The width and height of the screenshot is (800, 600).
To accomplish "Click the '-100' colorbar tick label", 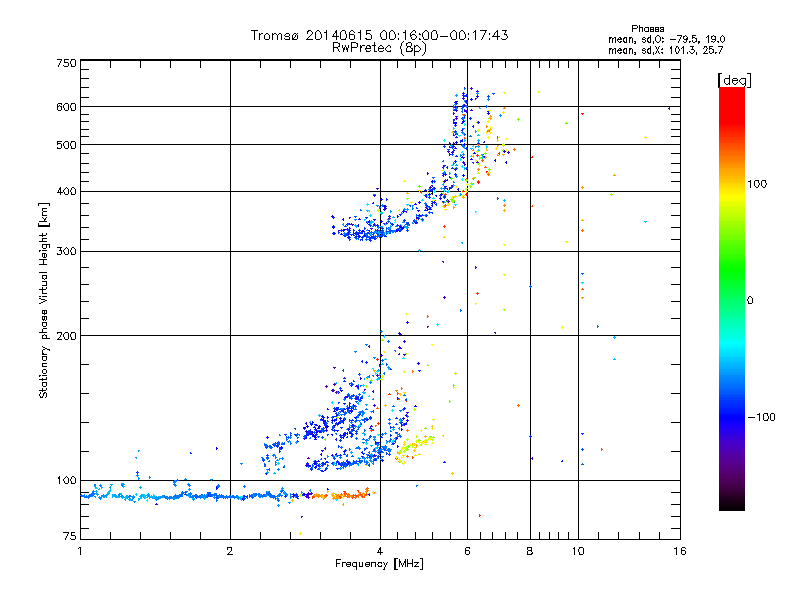I will pyautogui.click(x=762, y=417).
